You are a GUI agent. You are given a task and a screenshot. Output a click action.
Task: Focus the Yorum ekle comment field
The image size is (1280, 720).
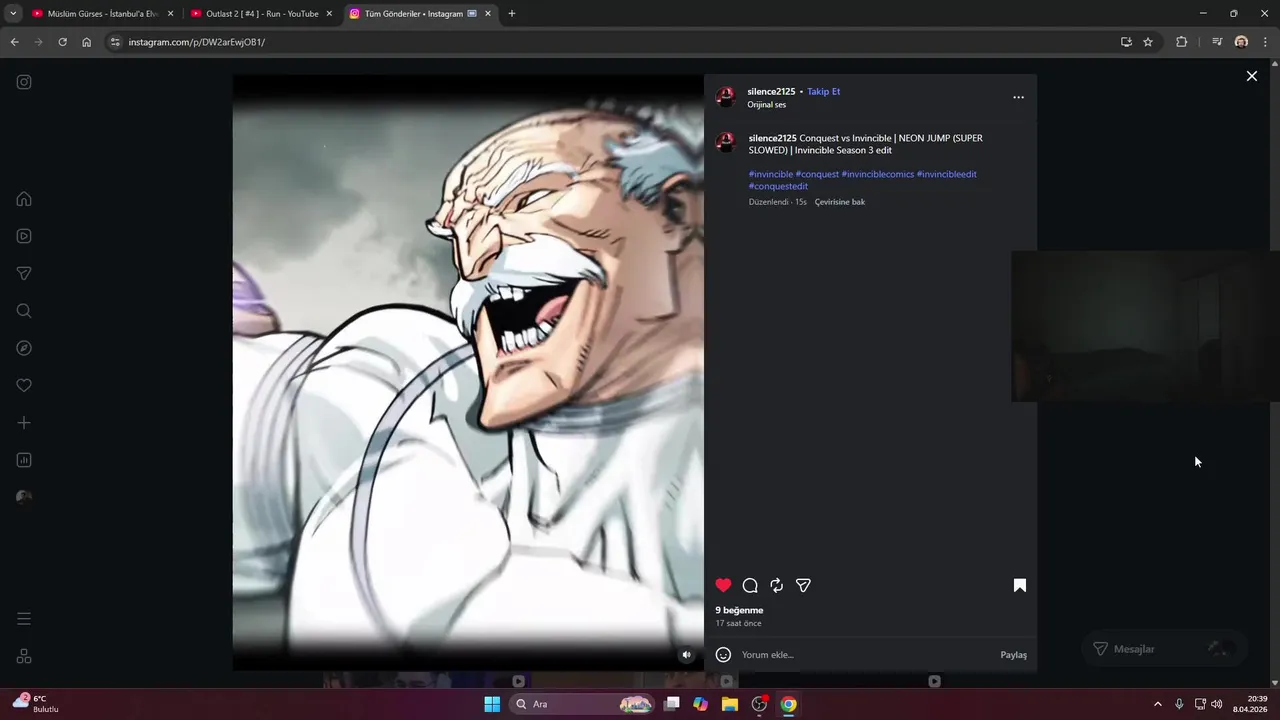865,655
